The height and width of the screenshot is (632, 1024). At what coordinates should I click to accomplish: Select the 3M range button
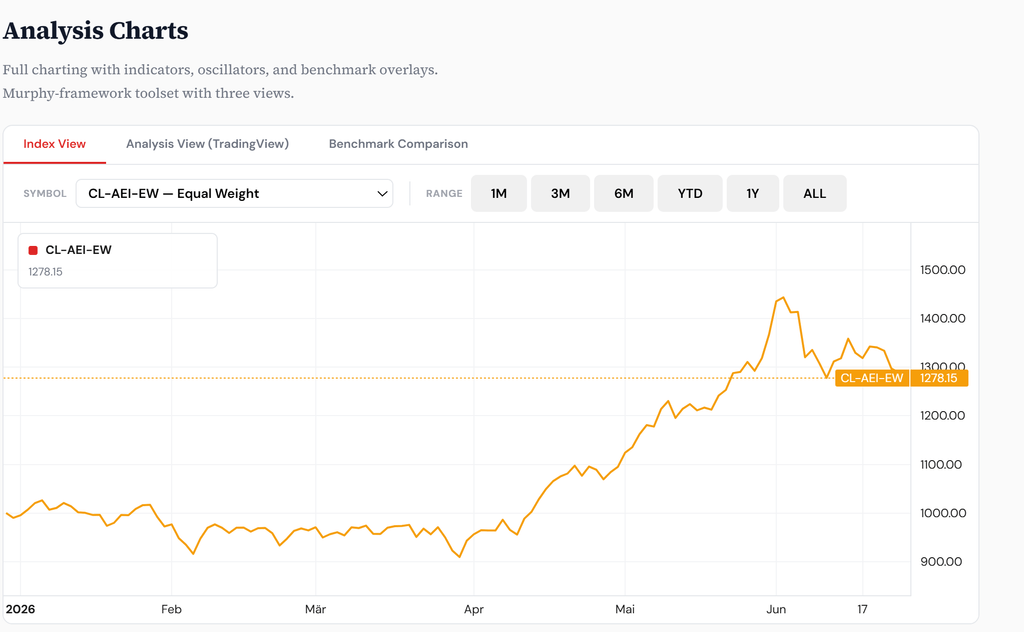(560, 193)
